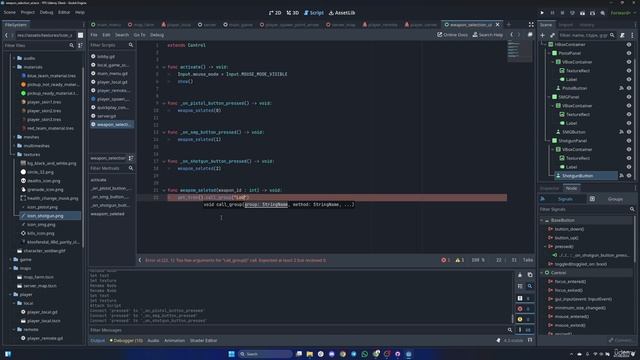Toggle visibility of the ShotgunButton node
Viewport: 640px width, 360px height.
pyautogui.click(x=629, y=176)
